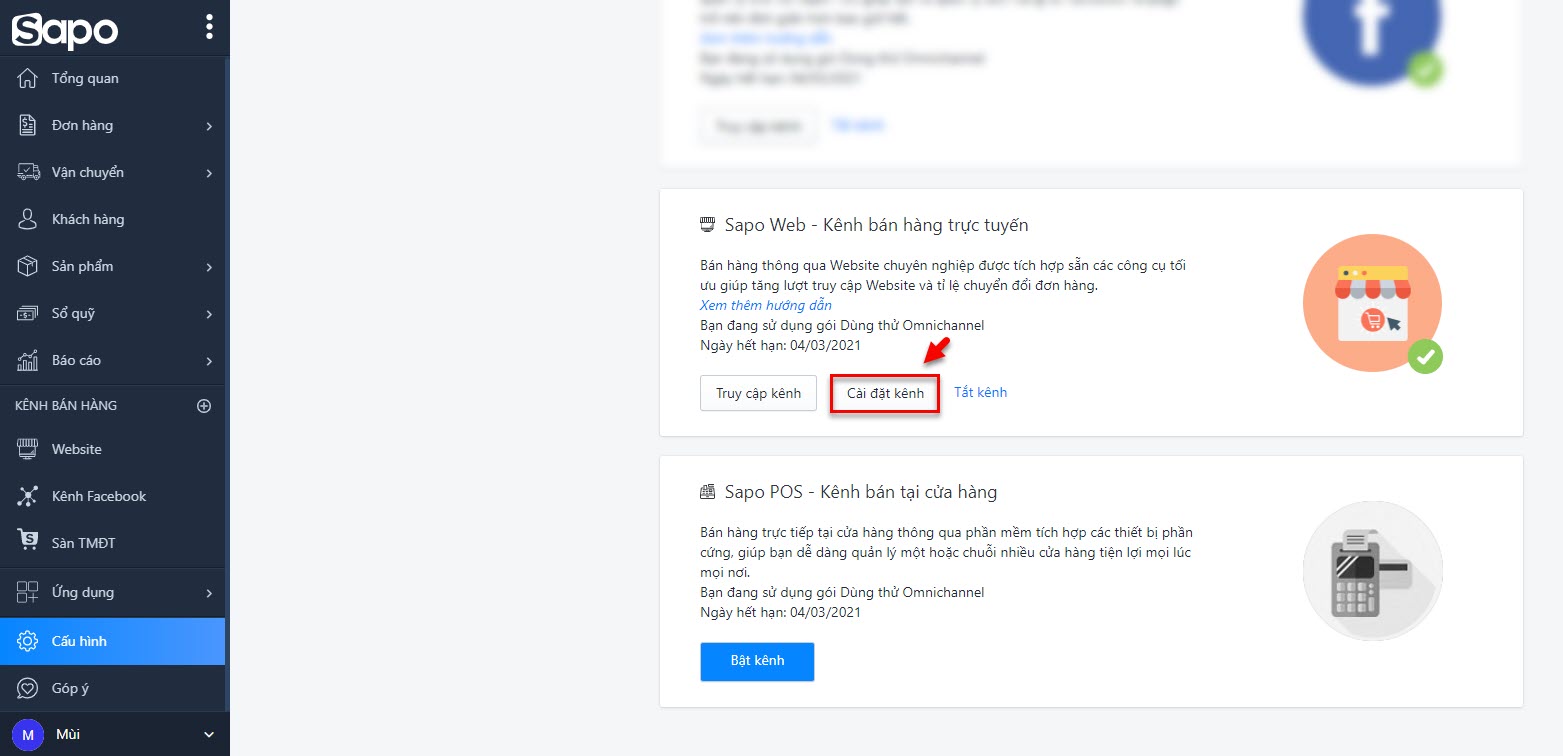1563x756 pixels.
Task: Click the Đơn hàng receipt icon
Action: tap(28, 125)
